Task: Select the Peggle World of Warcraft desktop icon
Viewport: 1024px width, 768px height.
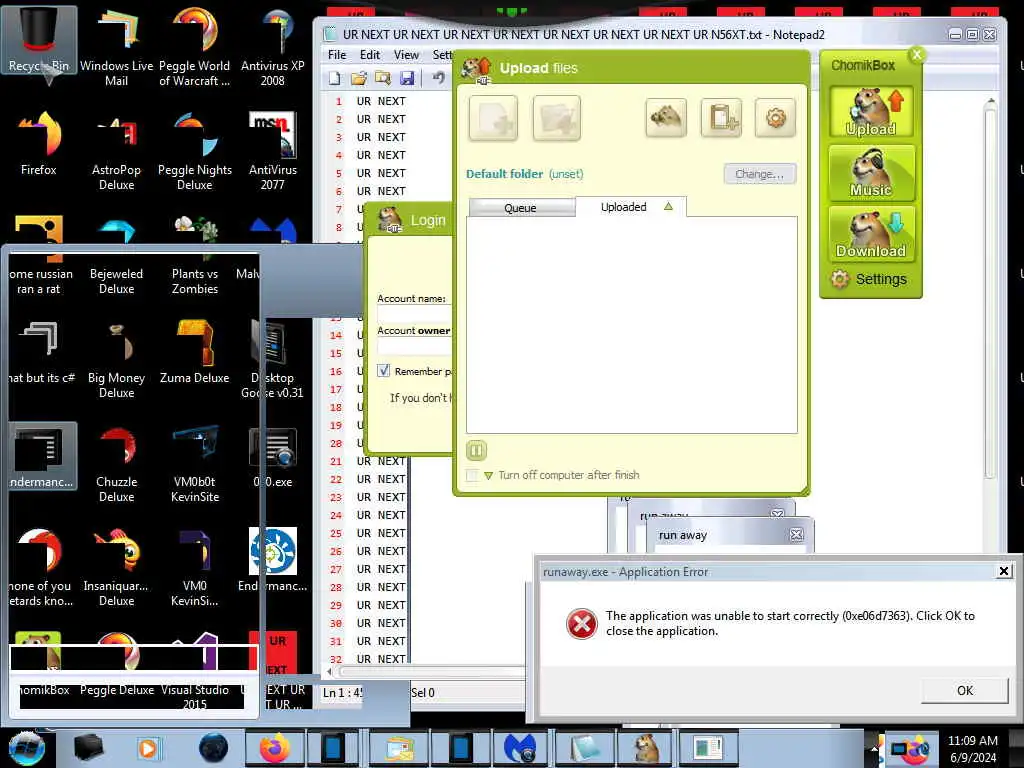Action: pos(195,46)
